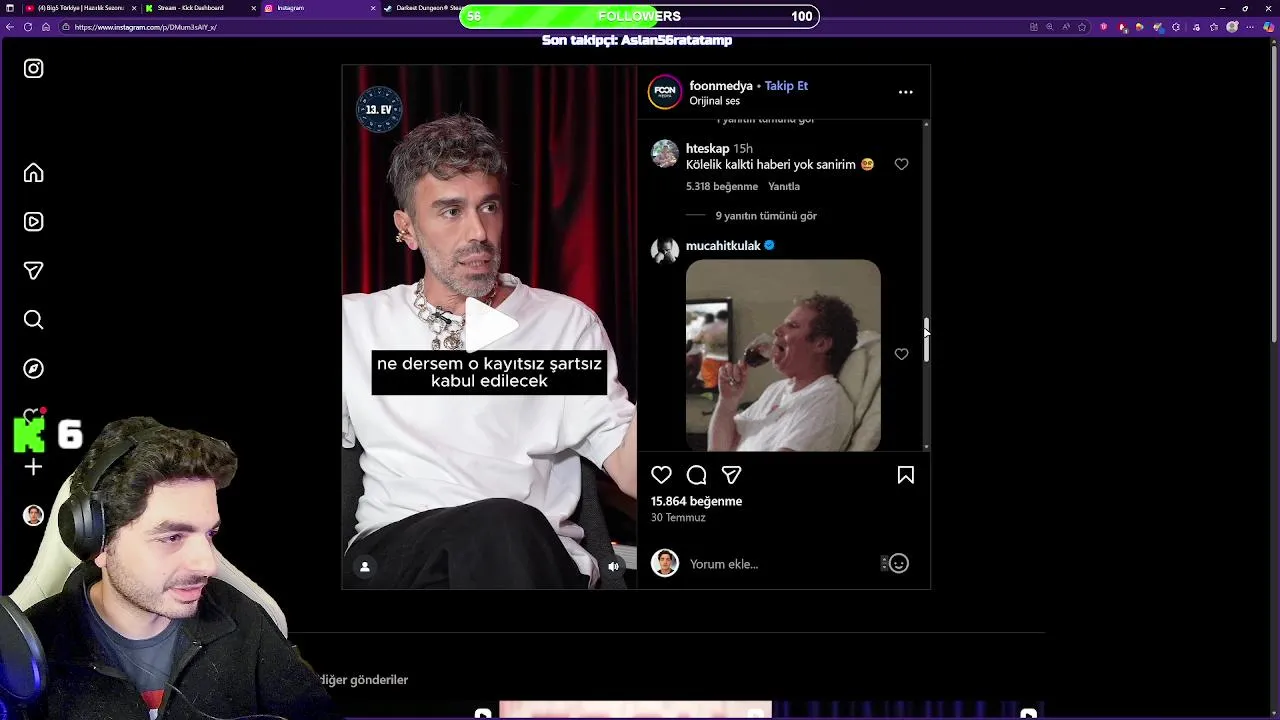View post likes '15.864 beğenme'

697,501
